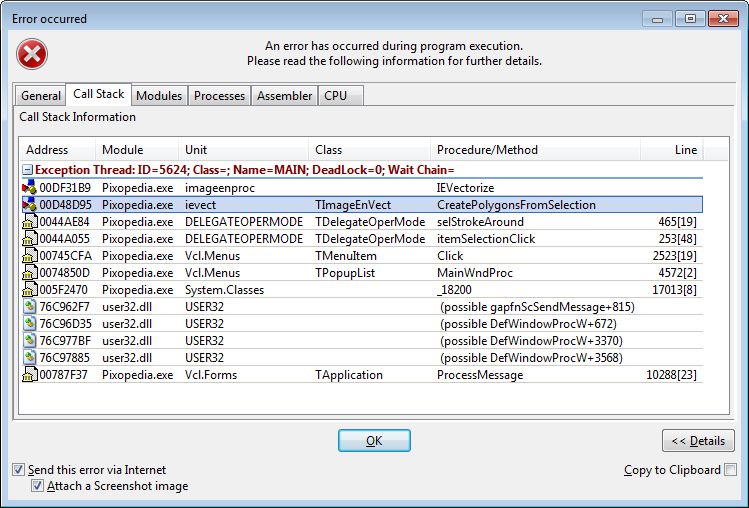Click the OK button
This screenshot has width=749, height=508.
[374, 441]
